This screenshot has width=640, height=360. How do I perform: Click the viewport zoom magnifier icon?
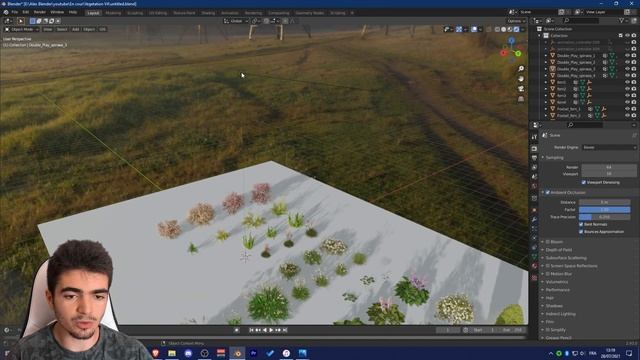pos(521,69)
